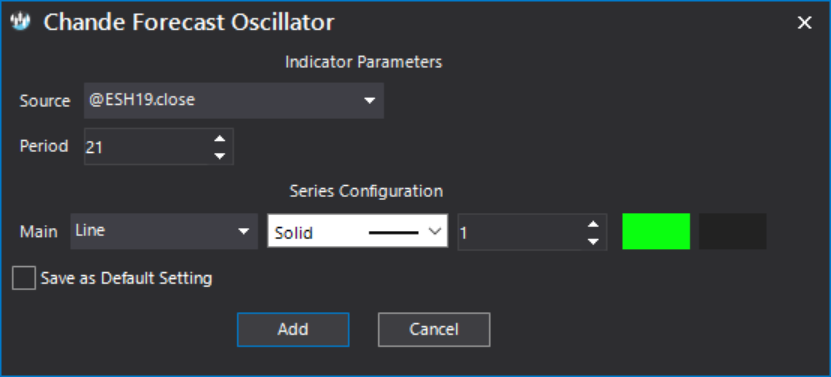Close the Chande Forecast Oscillator dialog
Screen dimensions: 831x377
(804, 23)
